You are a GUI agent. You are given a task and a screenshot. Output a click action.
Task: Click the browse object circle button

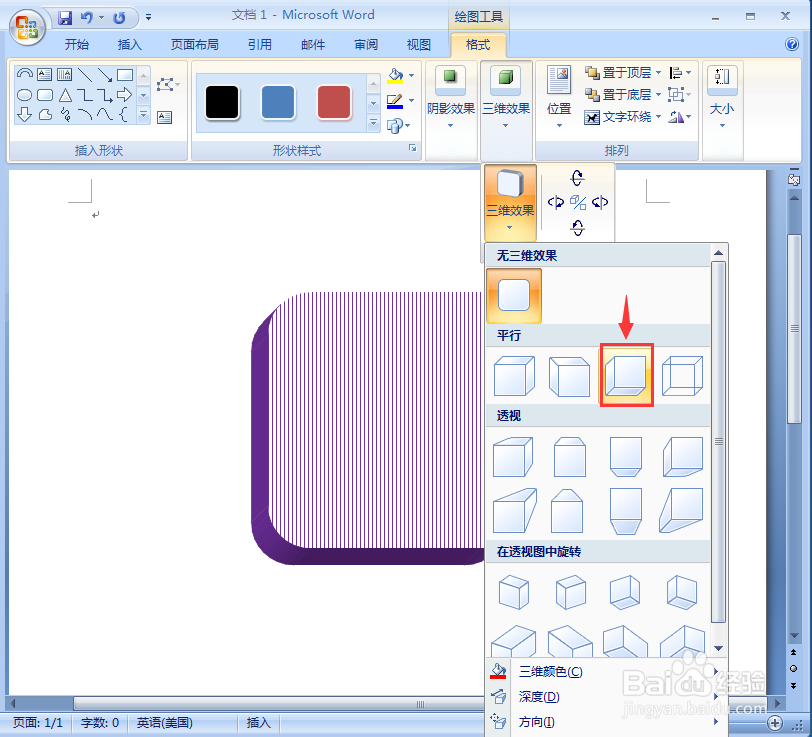793,669
